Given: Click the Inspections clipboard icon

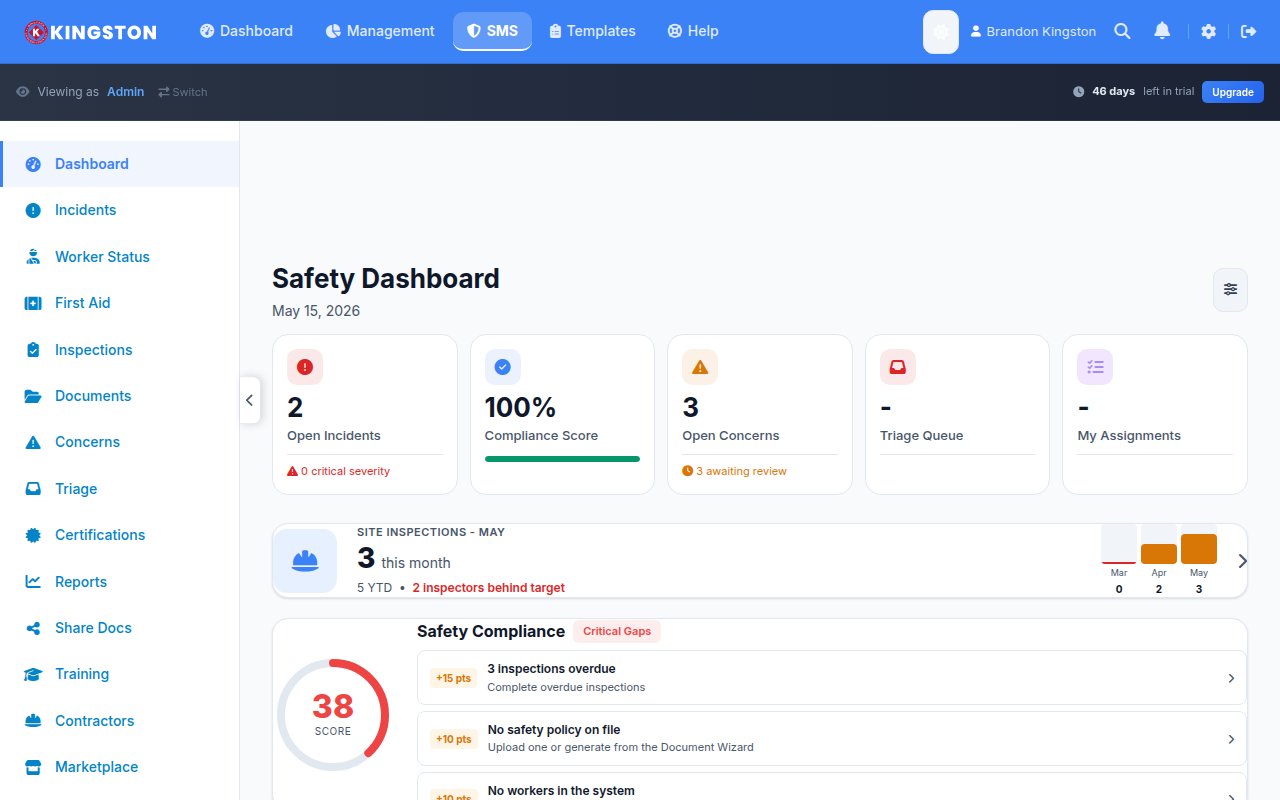Looking at the screenshot, I should click(33, 350).
